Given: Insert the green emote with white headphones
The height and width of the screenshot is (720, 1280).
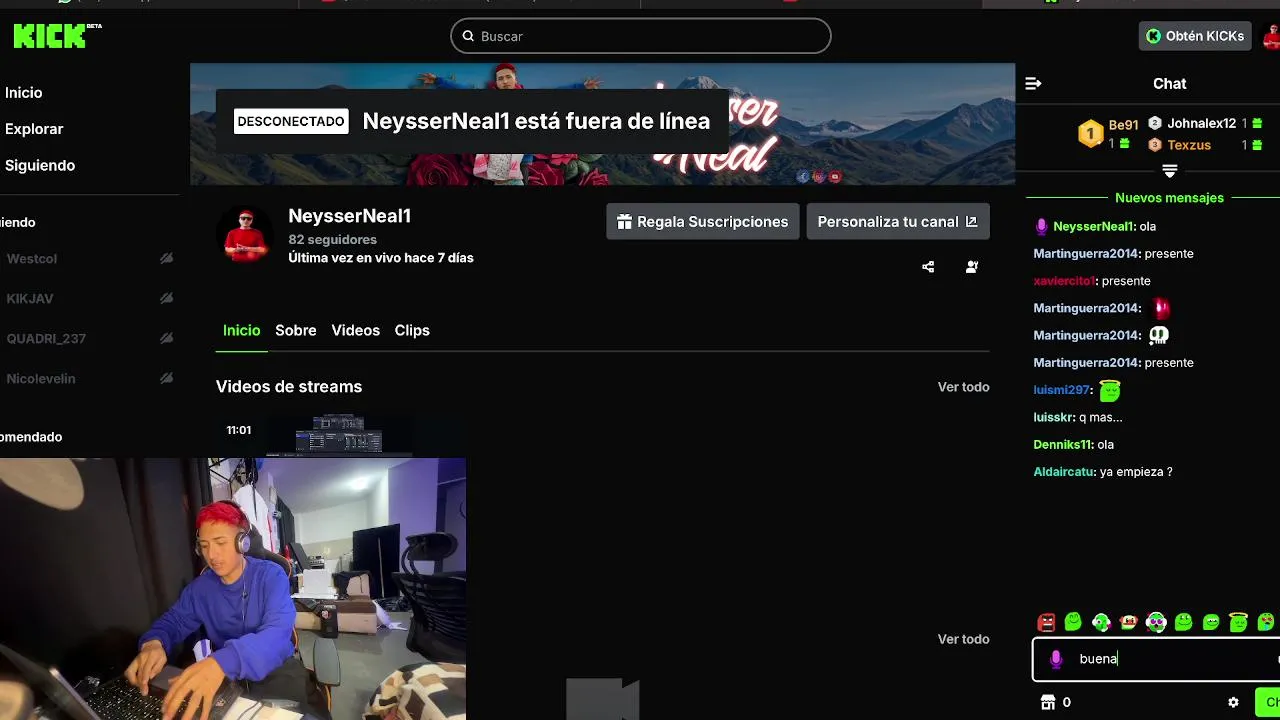Looking at the screenshot, I should coord(1101,622).
